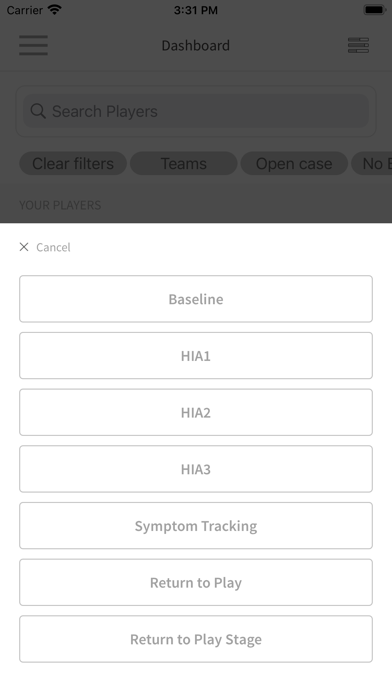The width and height of the screenshot is (392, 696).
Task: Choose HIA2 assessment
Action: [x=196, y=412]
